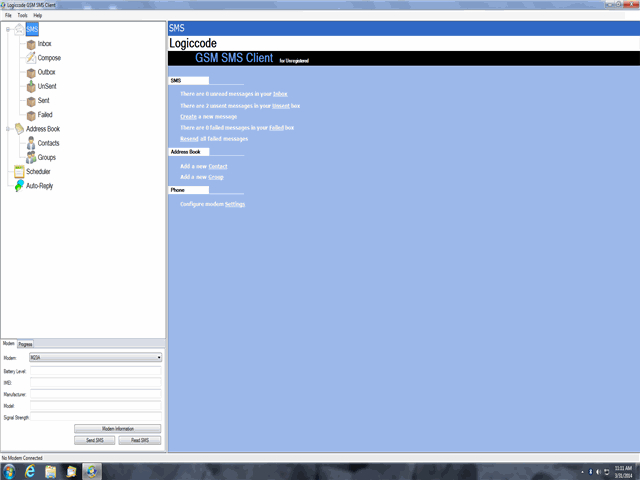Select the Auto-Reply icon
Screen dimensions: 640x480
tap(19, 186)
